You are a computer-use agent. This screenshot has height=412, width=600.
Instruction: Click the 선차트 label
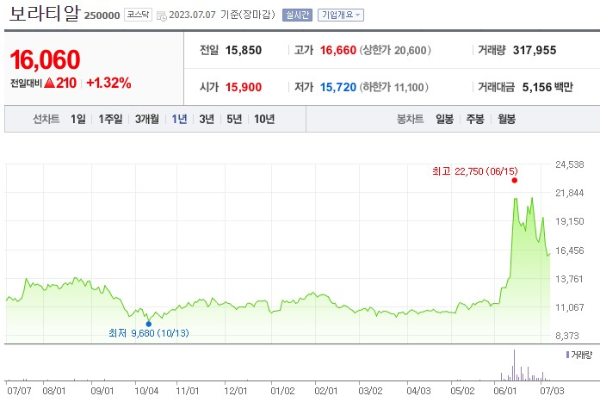pos(46,119)
